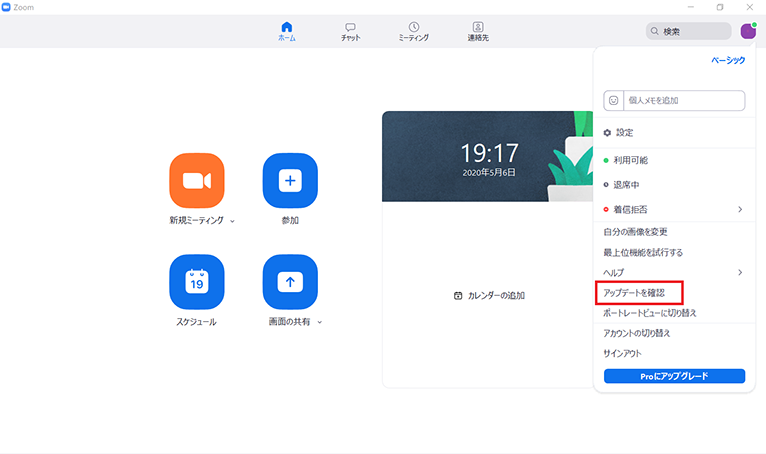Click the Basic (ベーシック) account link
766x454 pixels.
click(x=728, y=60)
